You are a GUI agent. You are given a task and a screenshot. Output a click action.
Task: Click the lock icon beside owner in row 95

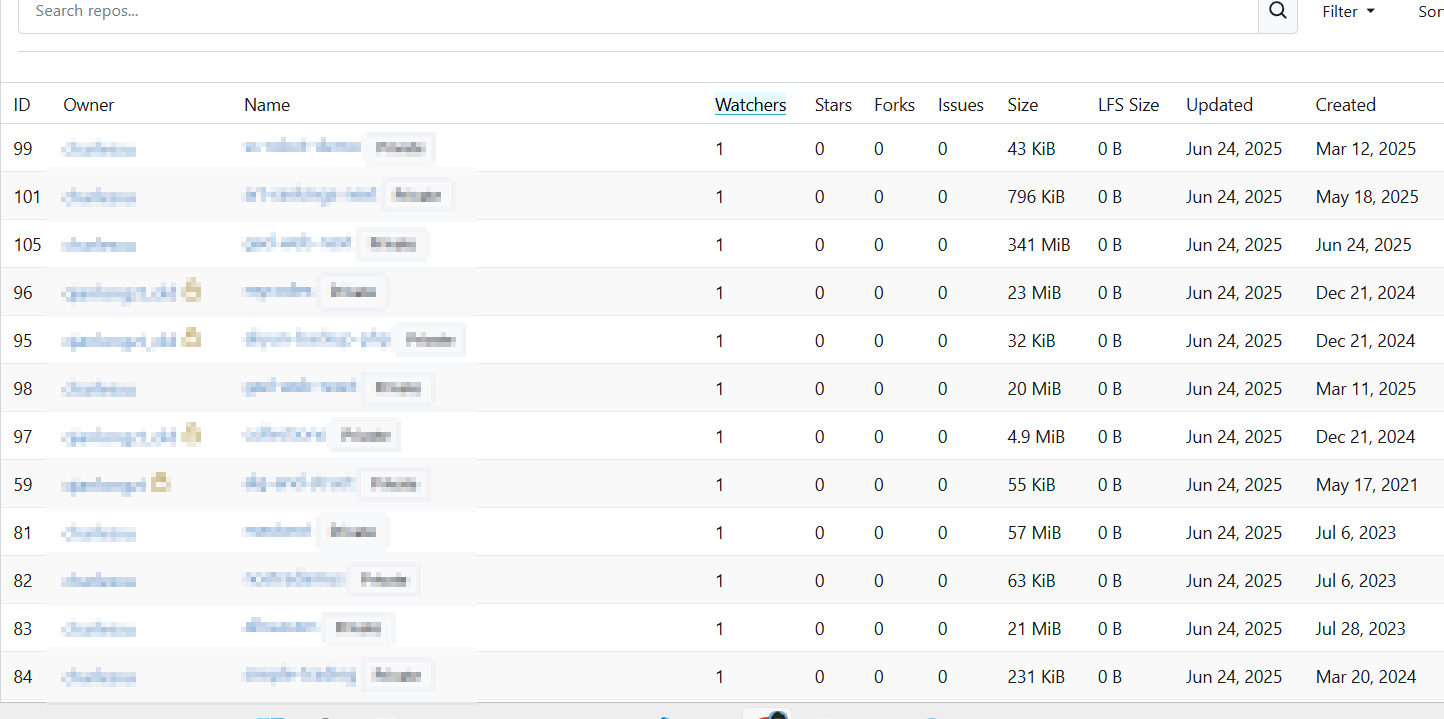point(191,339)
